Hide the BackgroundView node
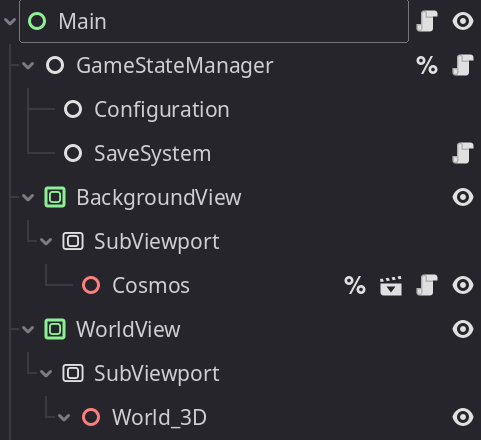The image size is (481, 440). (x=463, y=197)
